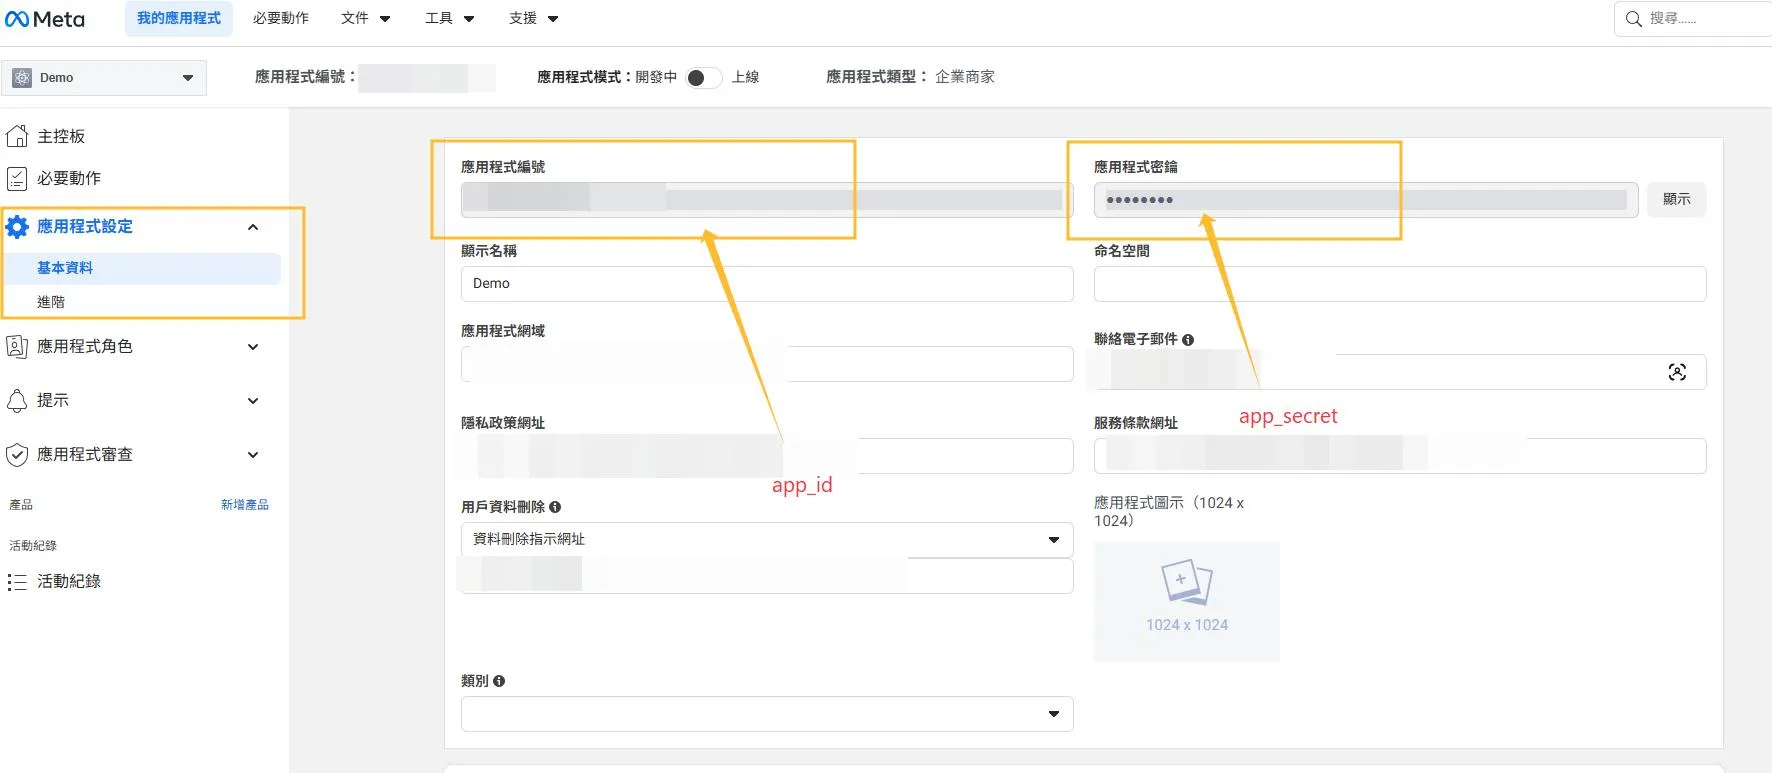This screenshot has width=1772, height=773.
Task: Click the 應用程式審查 shield icon
Action: (17, 455)
